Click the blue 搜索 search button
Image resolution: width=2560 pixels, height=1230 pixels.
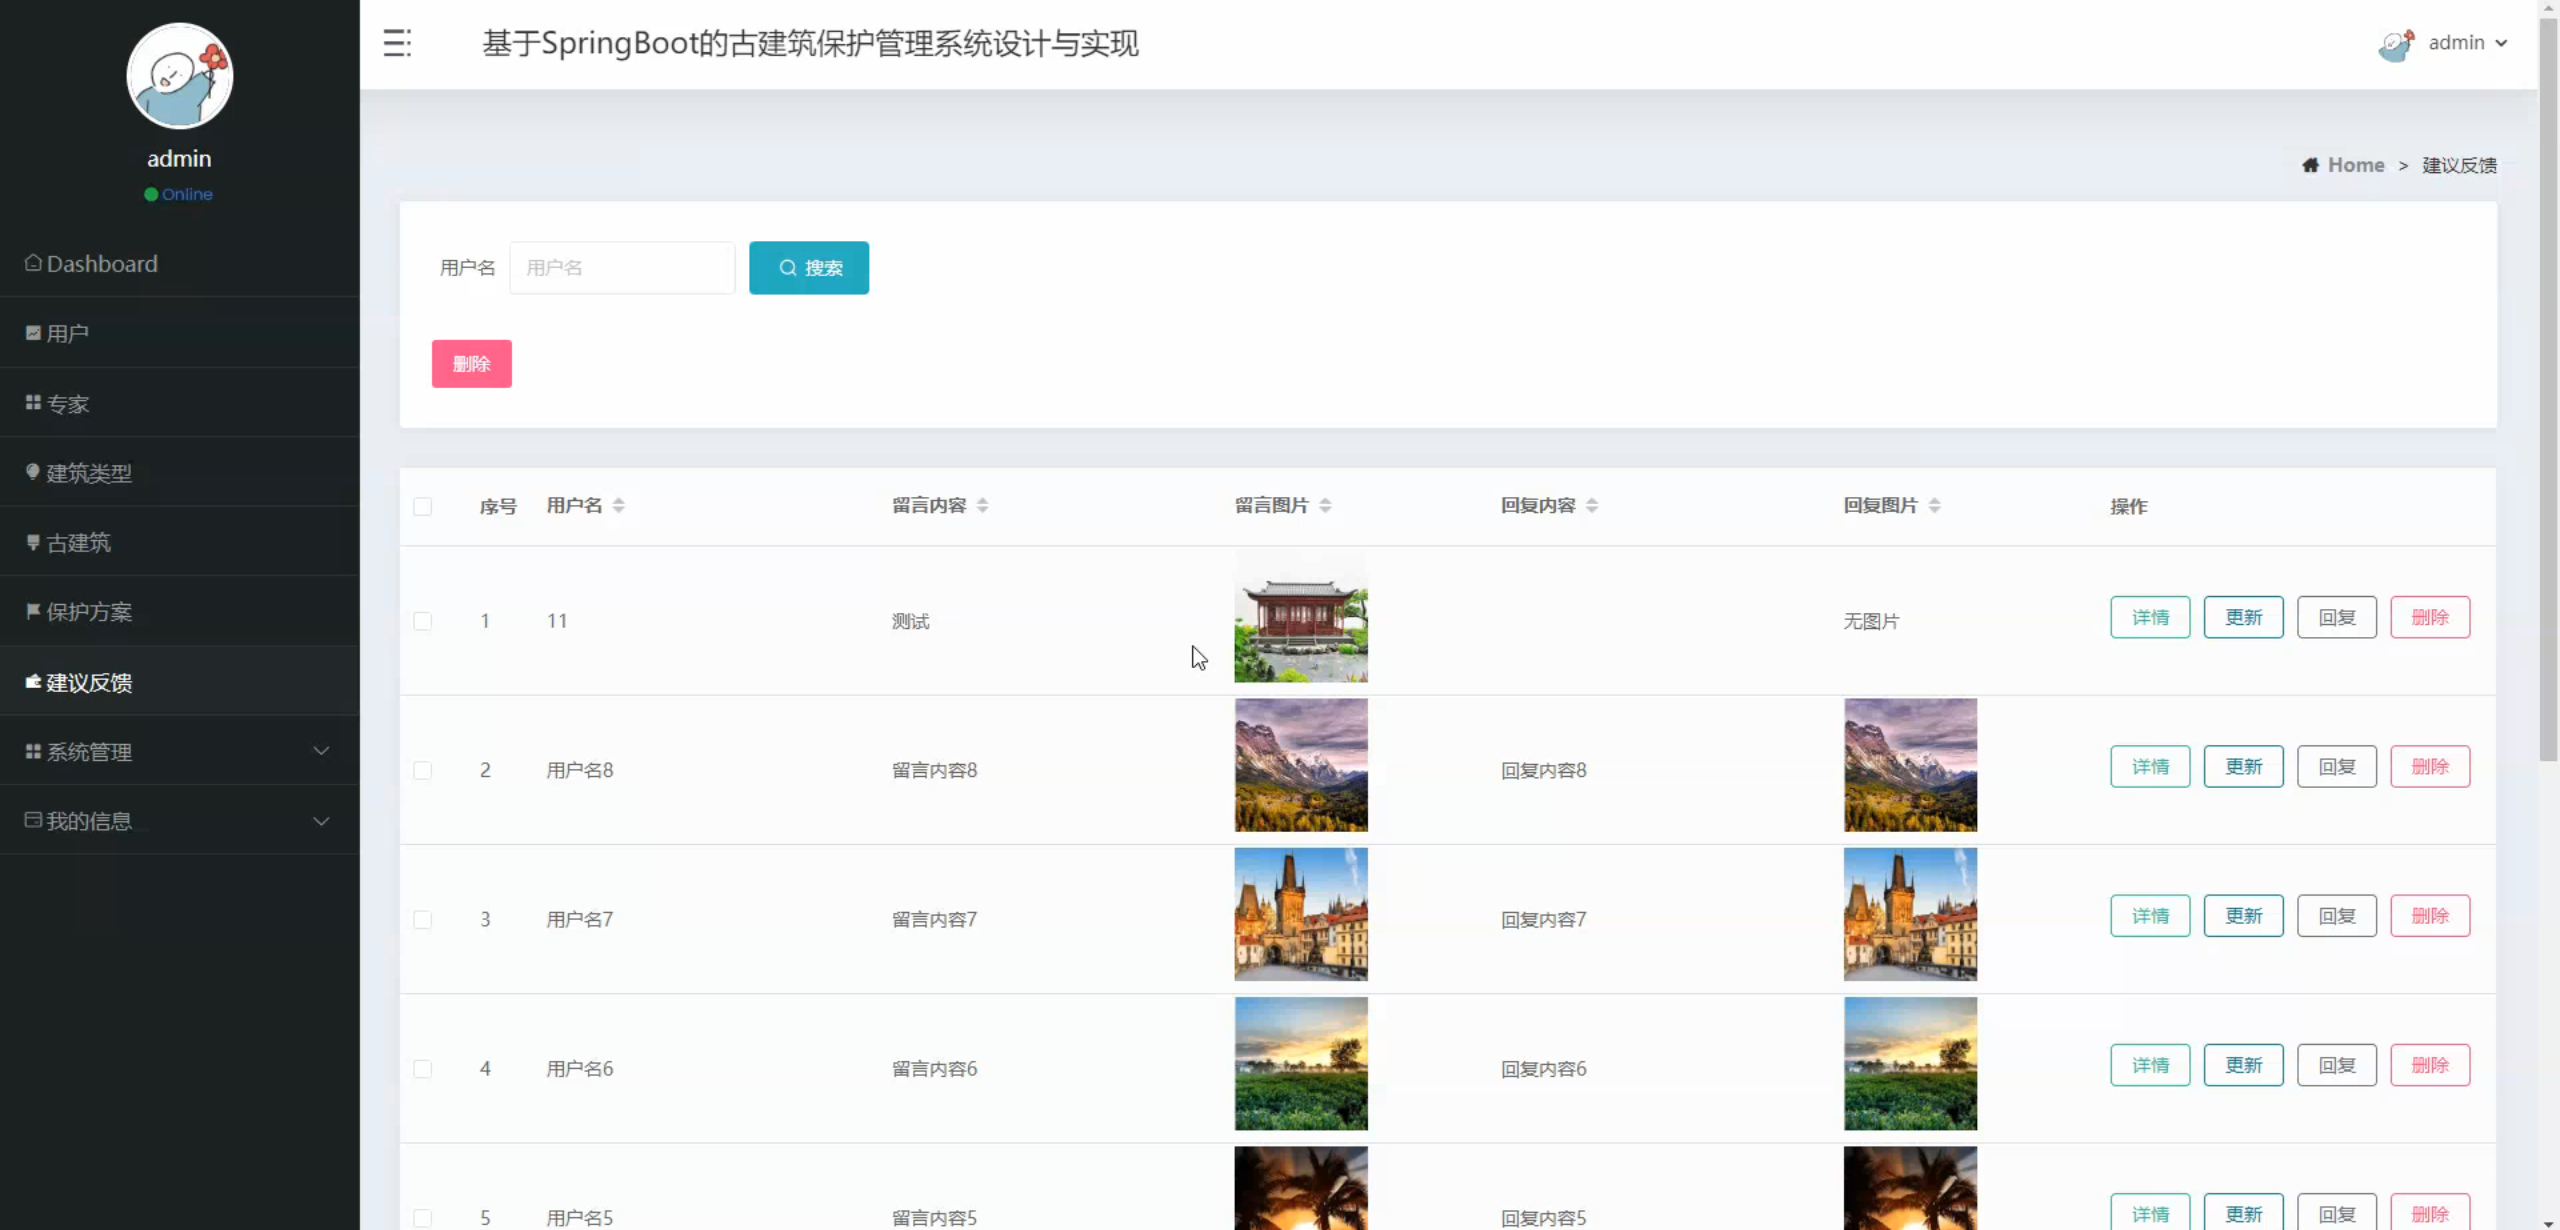[x=809, y=268]
